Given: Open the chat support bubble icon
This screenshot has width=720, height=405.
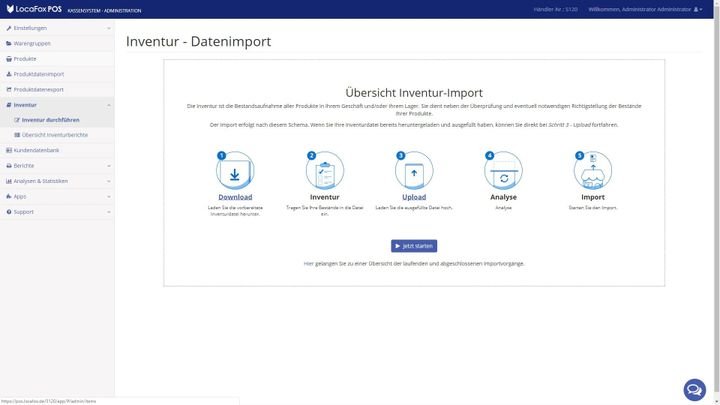Looking at the screenshot, I should coord(694,389).
